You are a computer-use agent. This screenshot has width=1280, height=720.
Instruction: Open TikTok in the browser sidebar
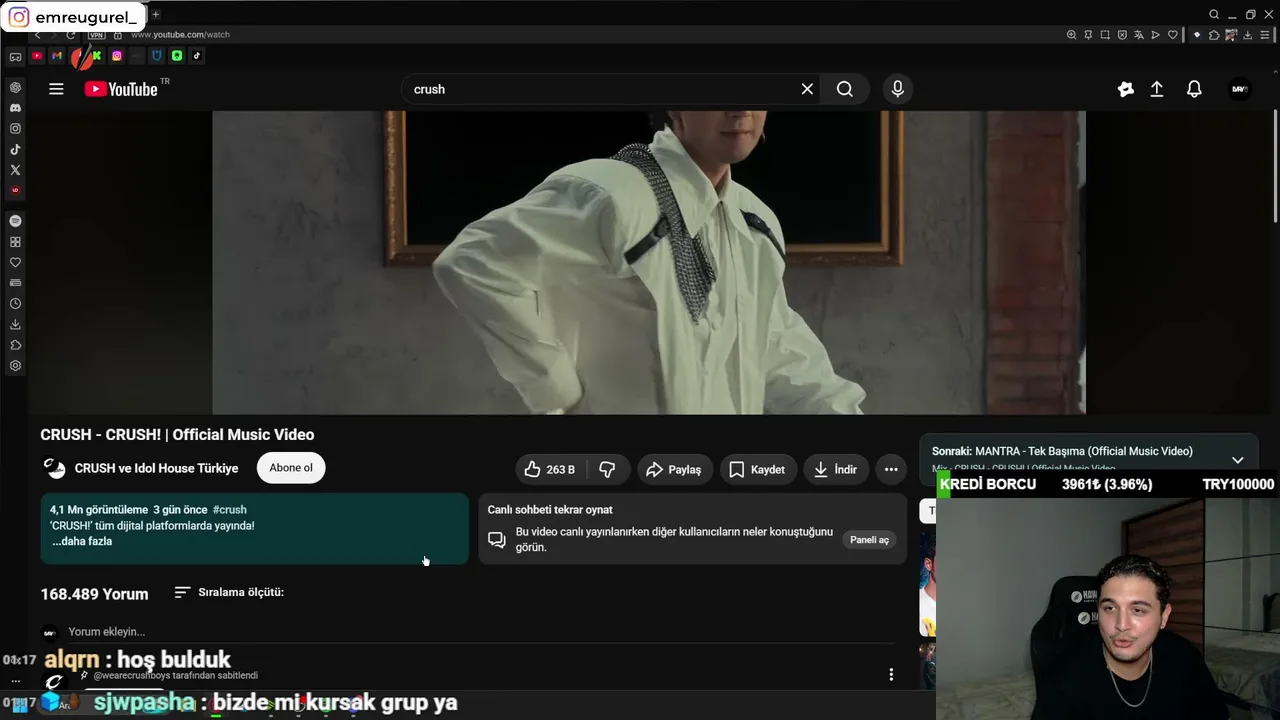pos(15,149)
